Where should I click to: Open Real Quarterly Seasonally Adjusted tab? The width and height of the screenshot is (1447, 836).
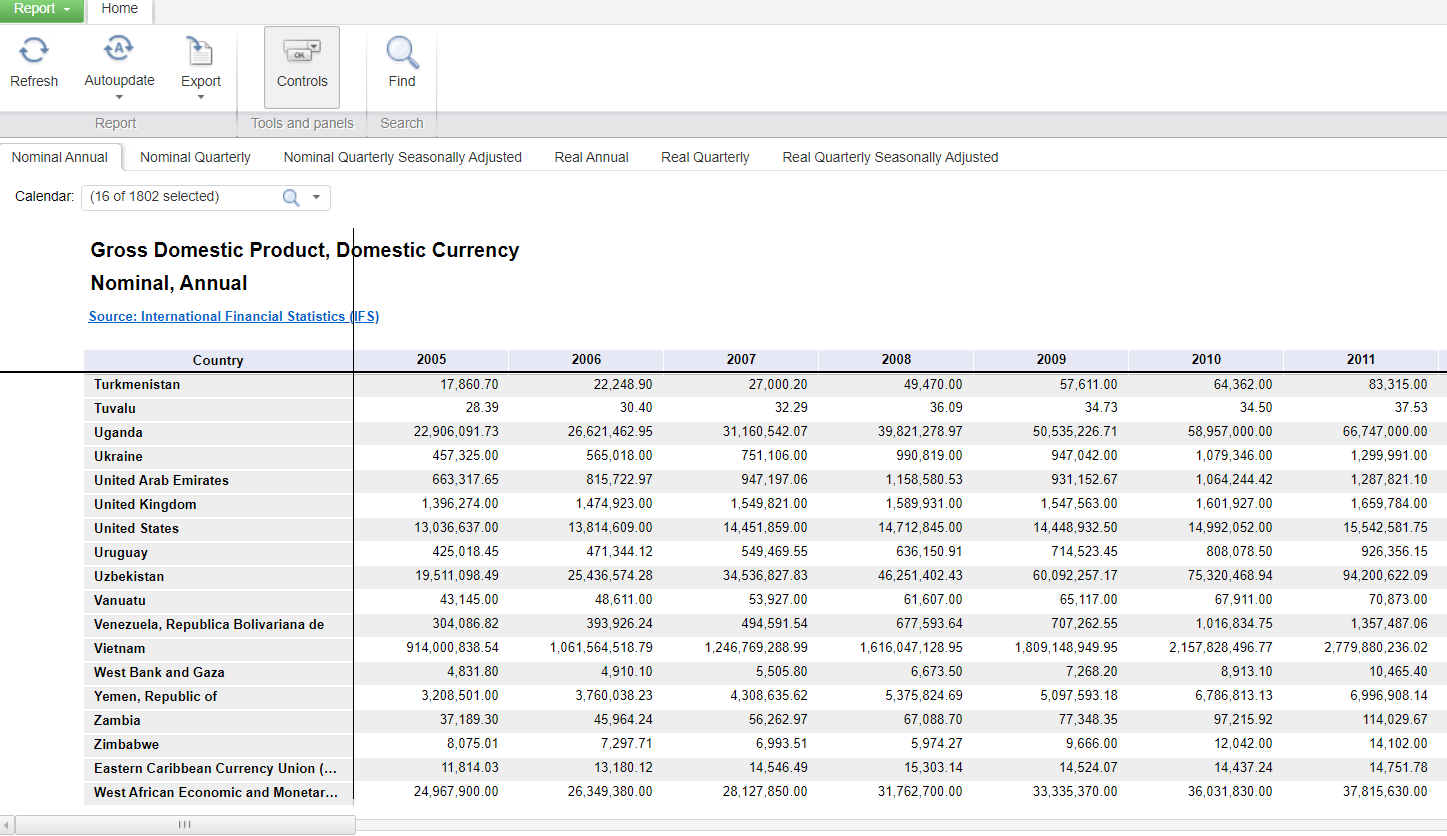pyautogui.click(x=890, y=157)
